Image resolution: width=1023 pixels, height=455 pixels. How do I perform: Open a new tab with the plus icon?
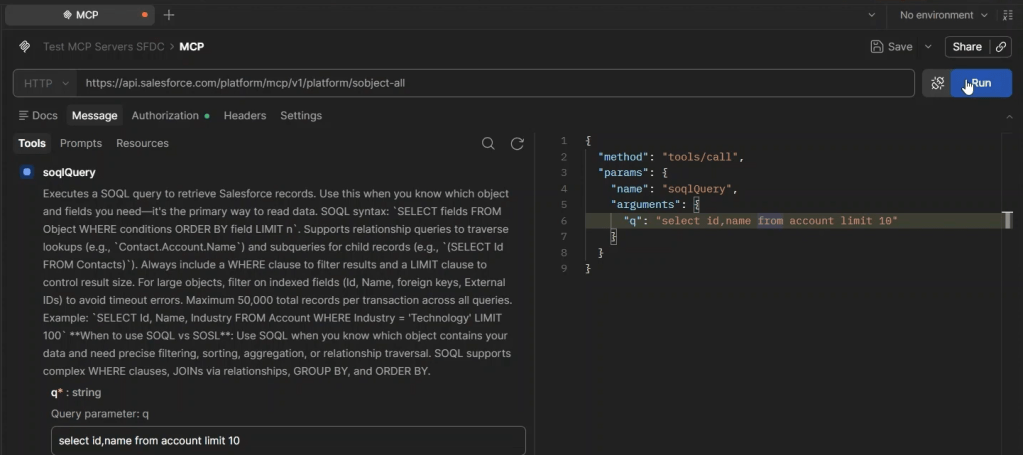(x=169, y=15)
